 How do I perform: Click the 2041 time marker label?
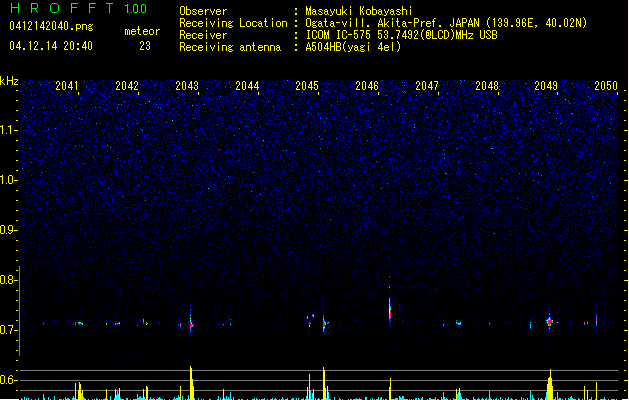[67, 85]
